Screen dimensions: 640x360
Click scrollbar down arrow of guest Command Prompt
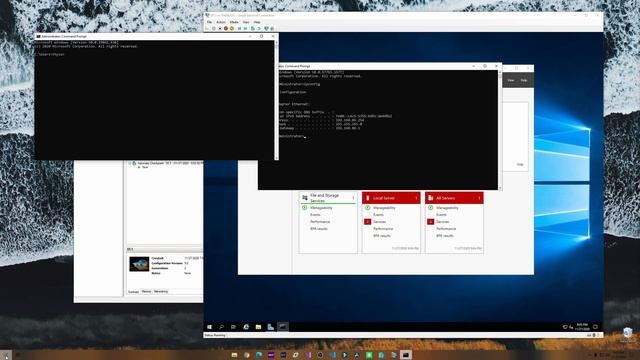point(500,188)
